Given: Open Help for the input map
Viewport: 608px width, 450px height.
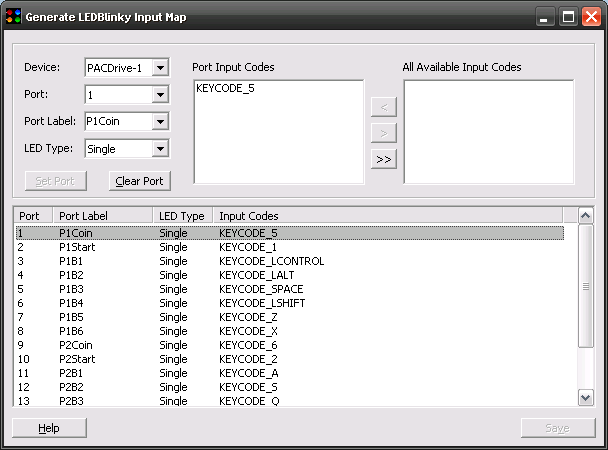Looking at the screenshot, I should pyautogui.click(x=49, y=428).
